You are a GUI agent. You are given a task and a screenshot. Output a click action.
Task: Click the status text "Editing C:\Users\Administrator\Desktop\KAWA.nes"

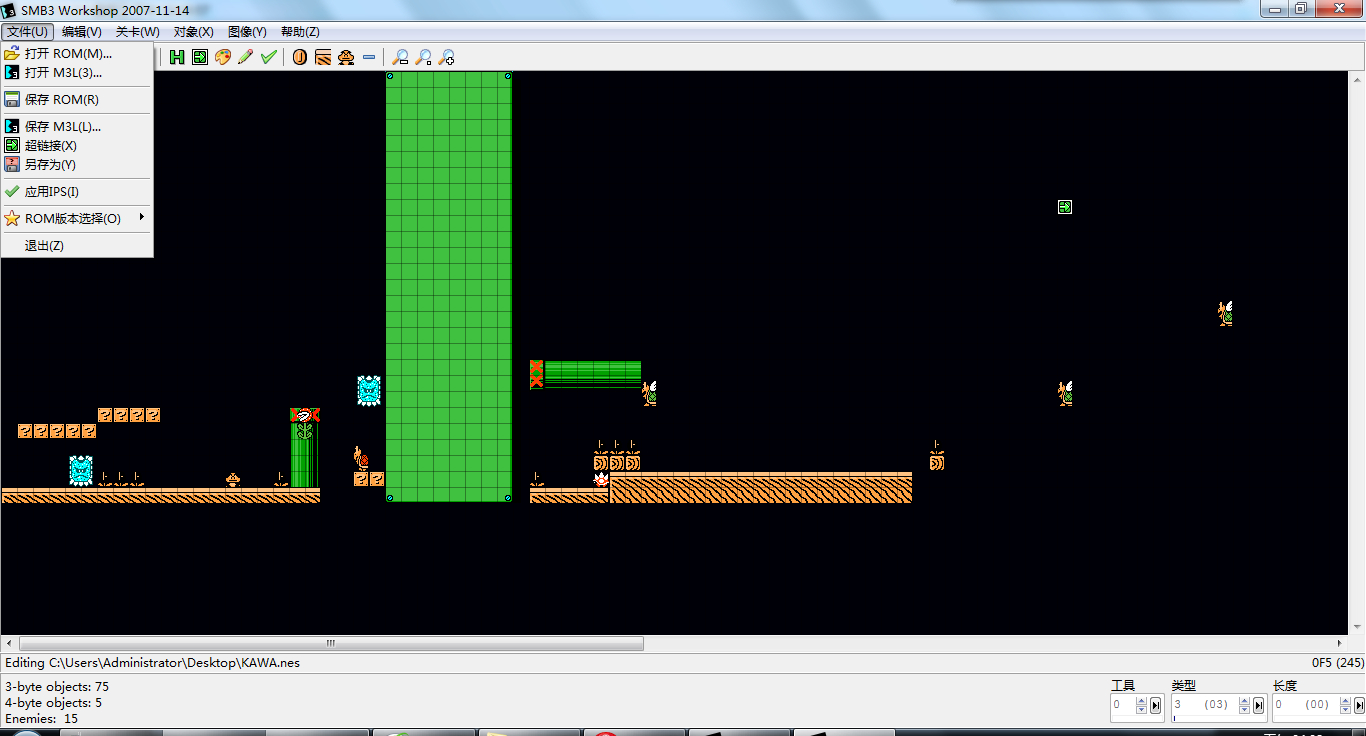coord(153,662)
